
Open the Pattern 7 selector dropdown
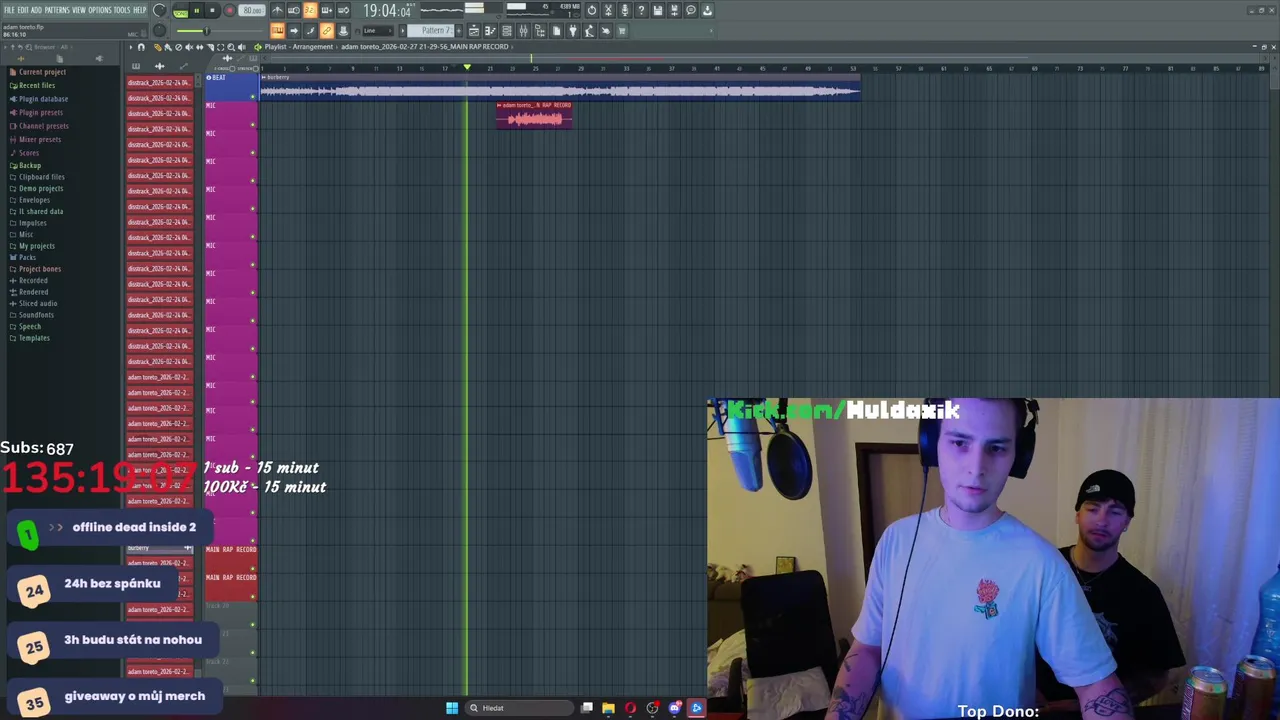(x=430, y=30)
